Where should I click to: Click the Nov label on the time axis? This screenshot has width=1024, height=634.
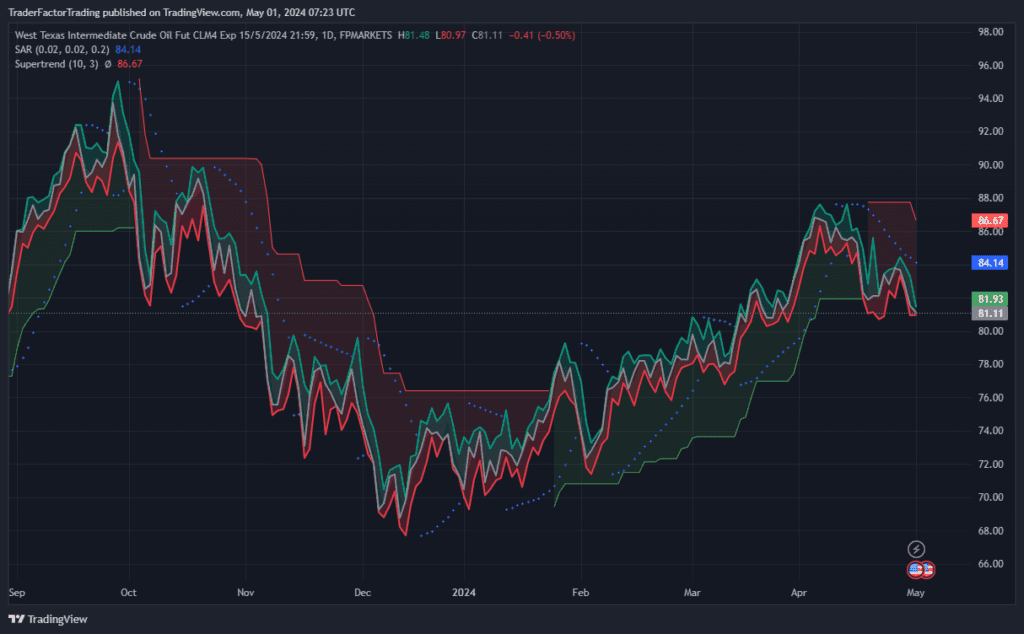tap(246, 593)
